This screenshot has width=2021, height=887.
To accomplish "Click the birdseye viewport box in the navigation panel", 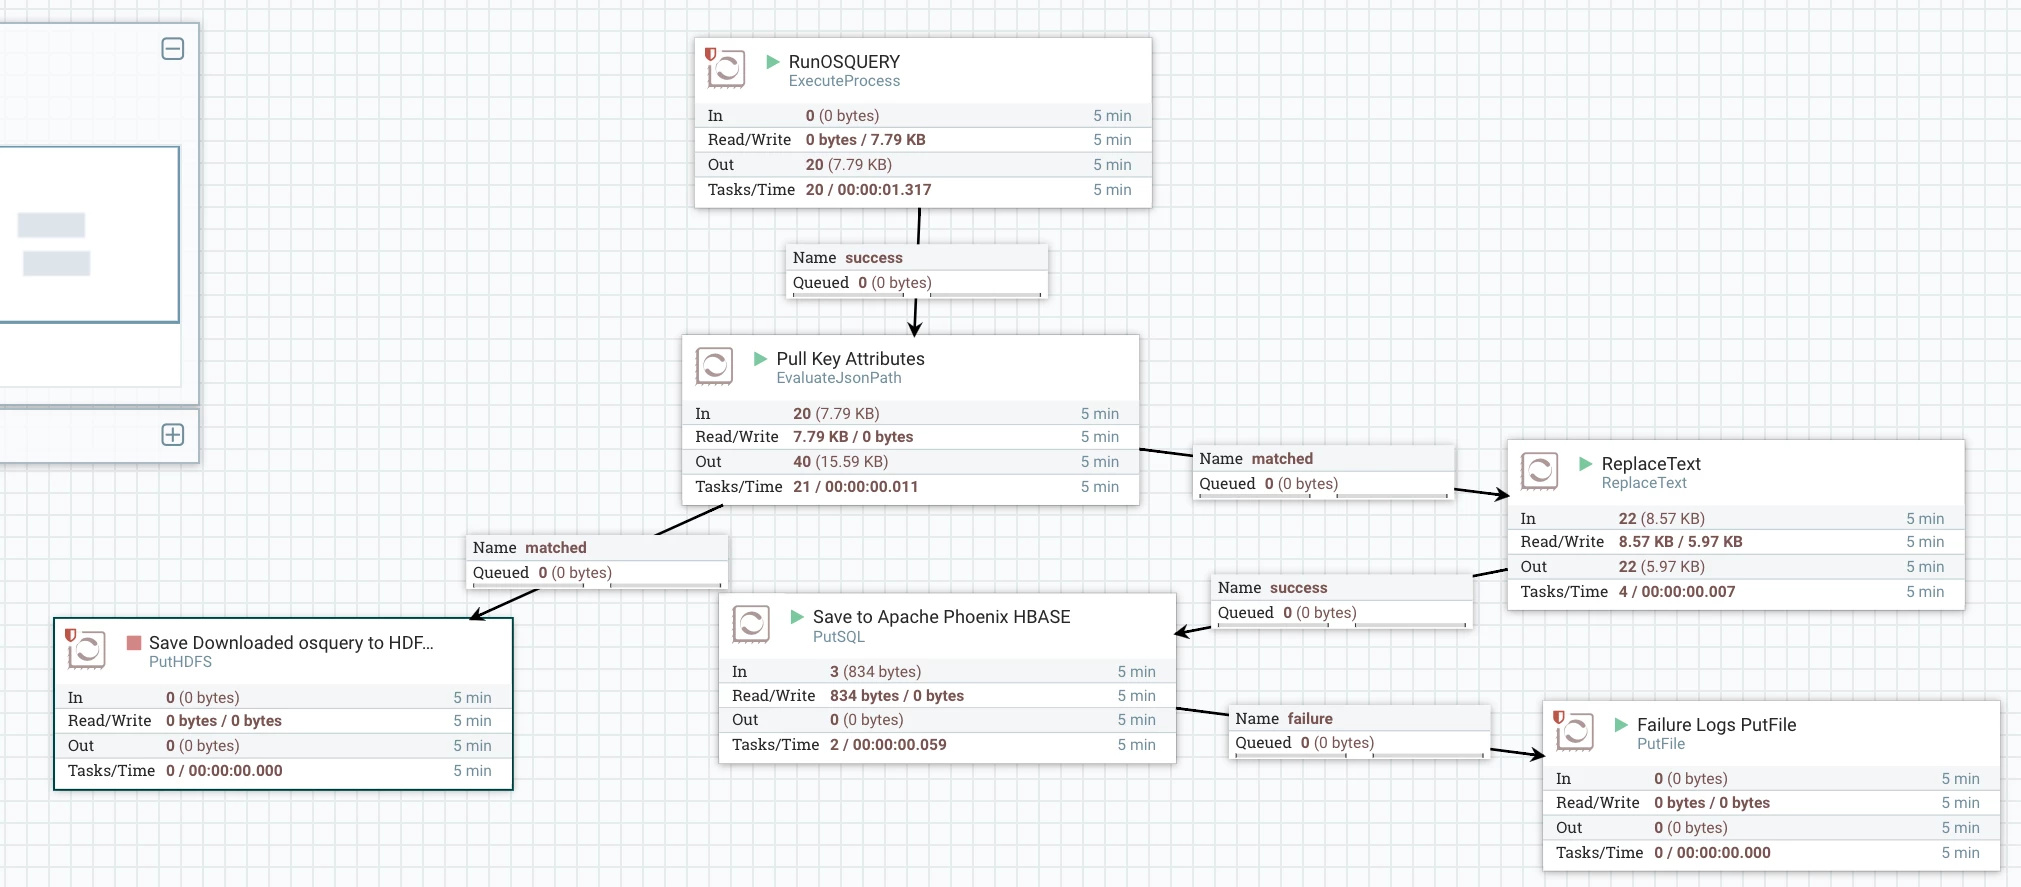I will click(89, 235).
